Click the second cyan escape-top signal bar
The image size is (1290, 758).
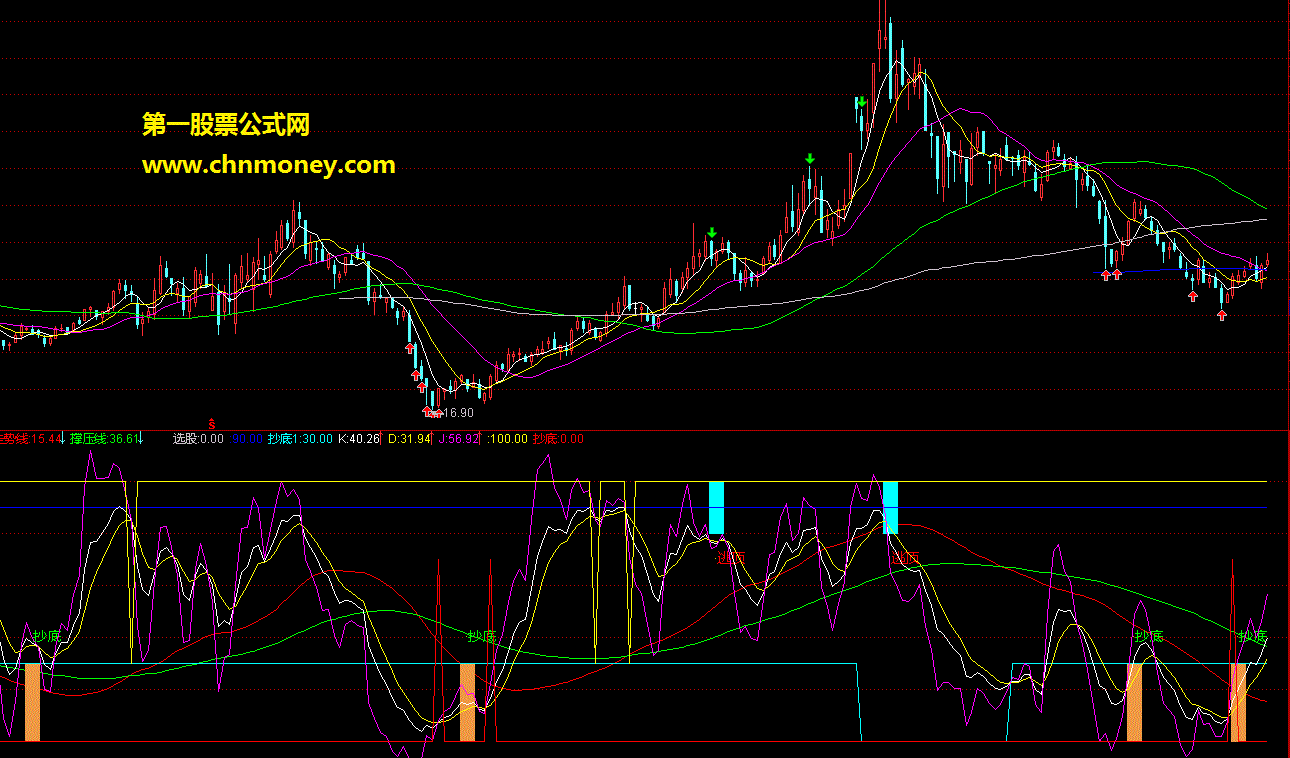pos(890,508)
